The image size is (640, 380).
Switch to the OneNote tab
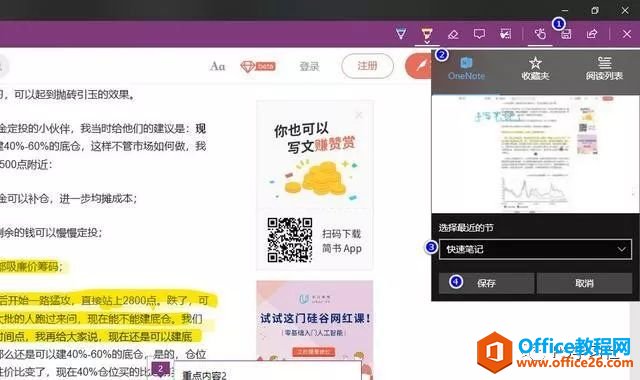coord(466,69)
